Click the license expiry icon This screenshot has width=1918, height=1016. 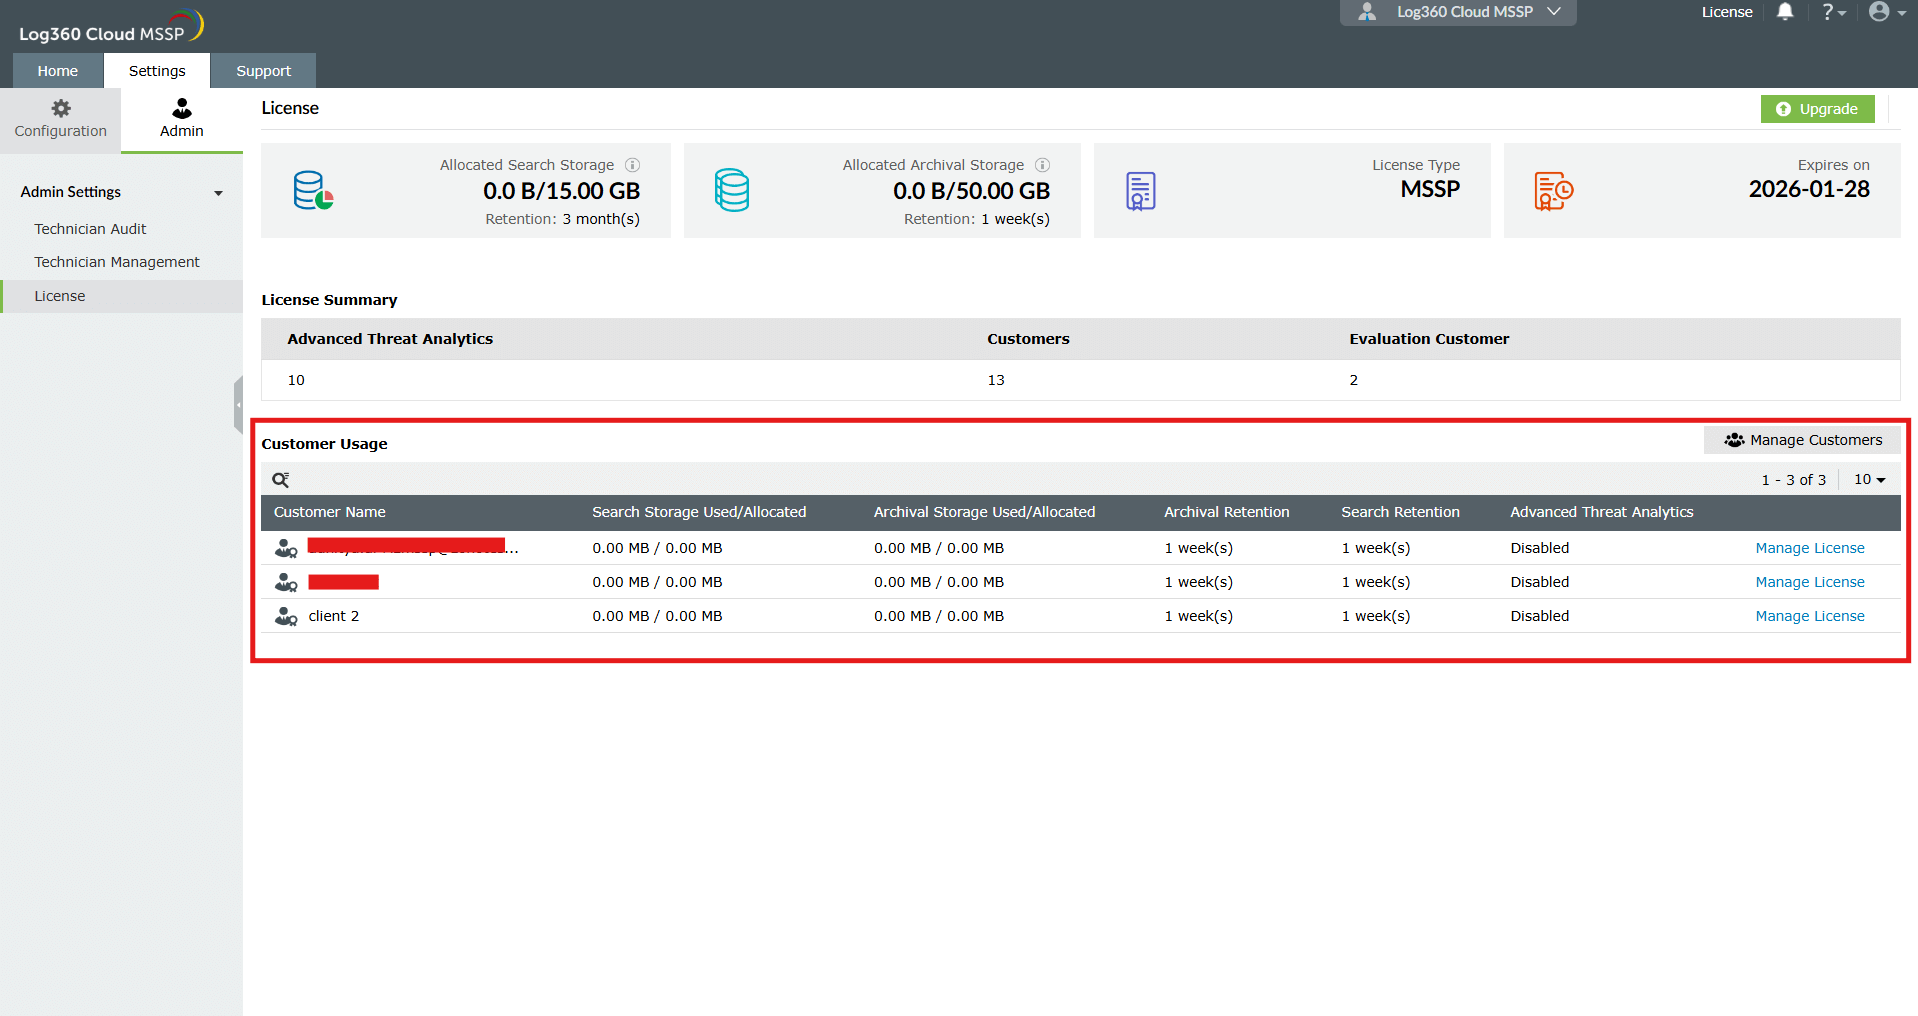[1554, 191]
